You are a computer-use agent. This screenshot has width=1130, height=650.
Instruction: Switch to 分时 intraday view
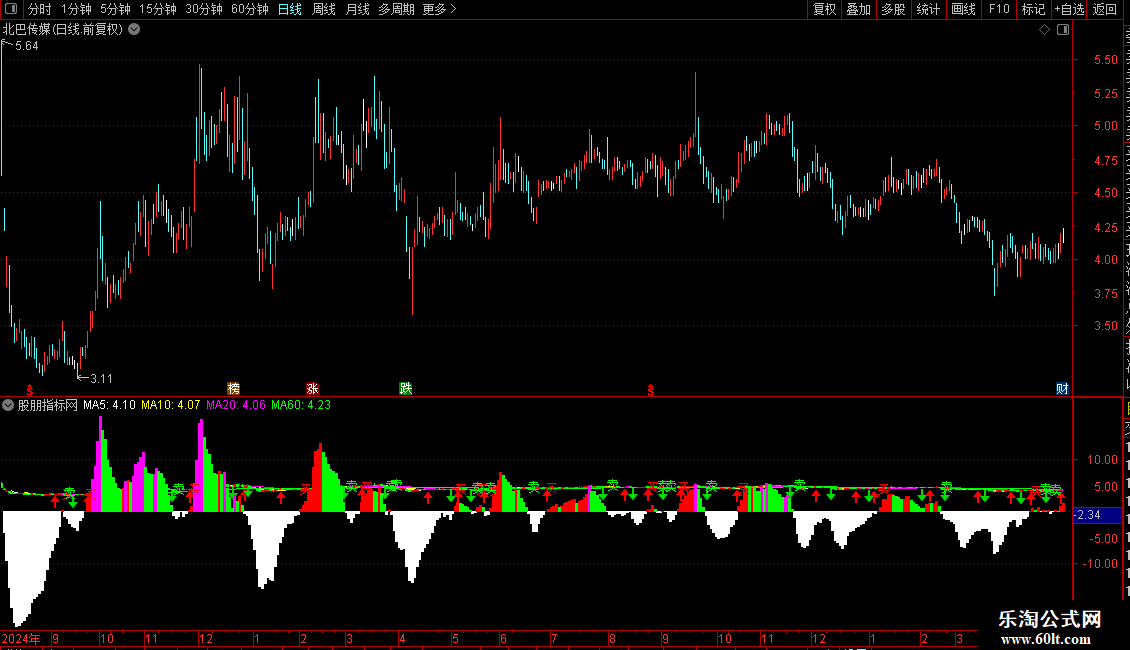click(40, 9)
